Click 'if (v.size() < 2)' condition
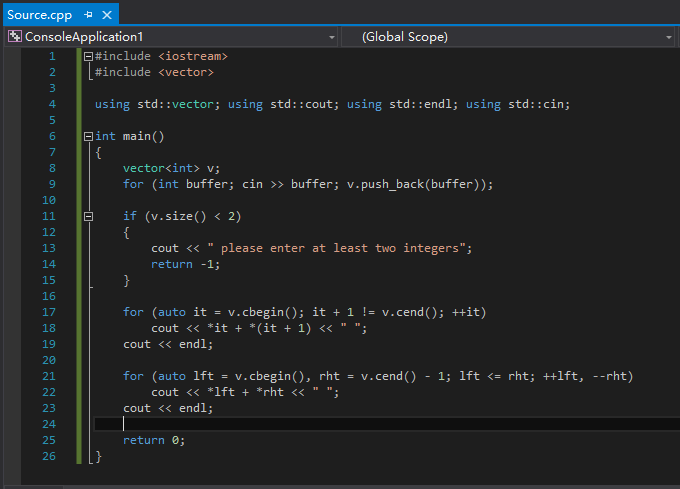 (182, 216)
